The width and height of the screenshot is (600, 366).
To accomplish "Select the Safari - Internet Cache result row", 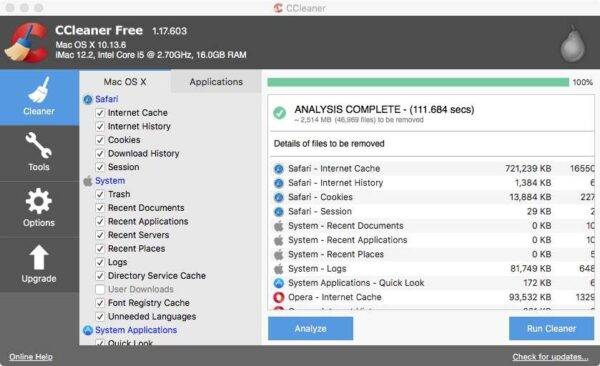I will [432, 169].
